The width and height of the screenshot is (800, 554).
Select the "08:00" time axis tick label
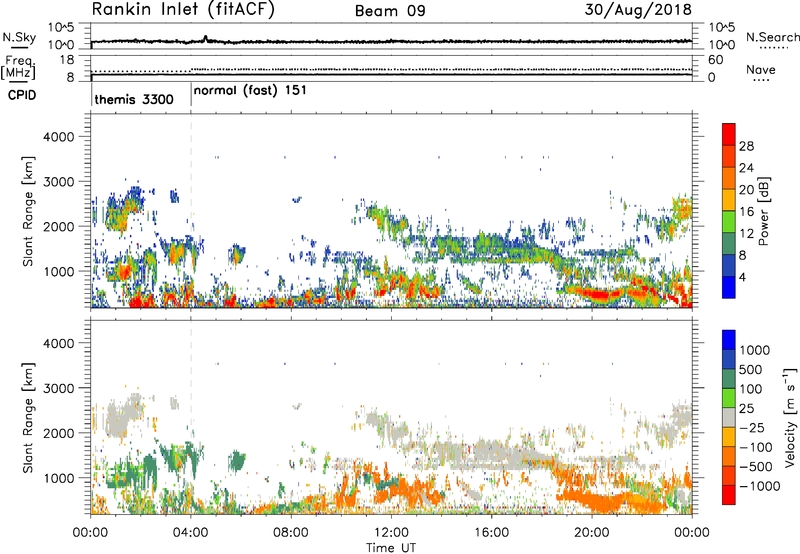291,533
